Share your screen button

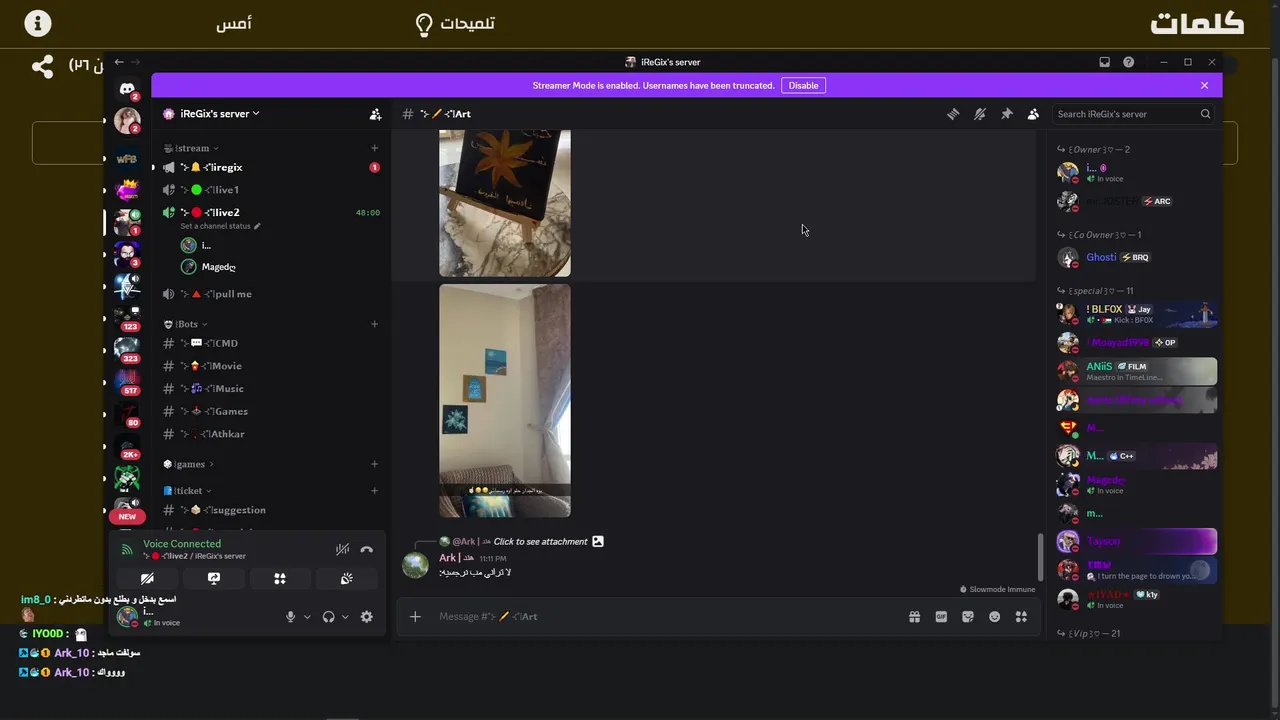tap(213, 578)
